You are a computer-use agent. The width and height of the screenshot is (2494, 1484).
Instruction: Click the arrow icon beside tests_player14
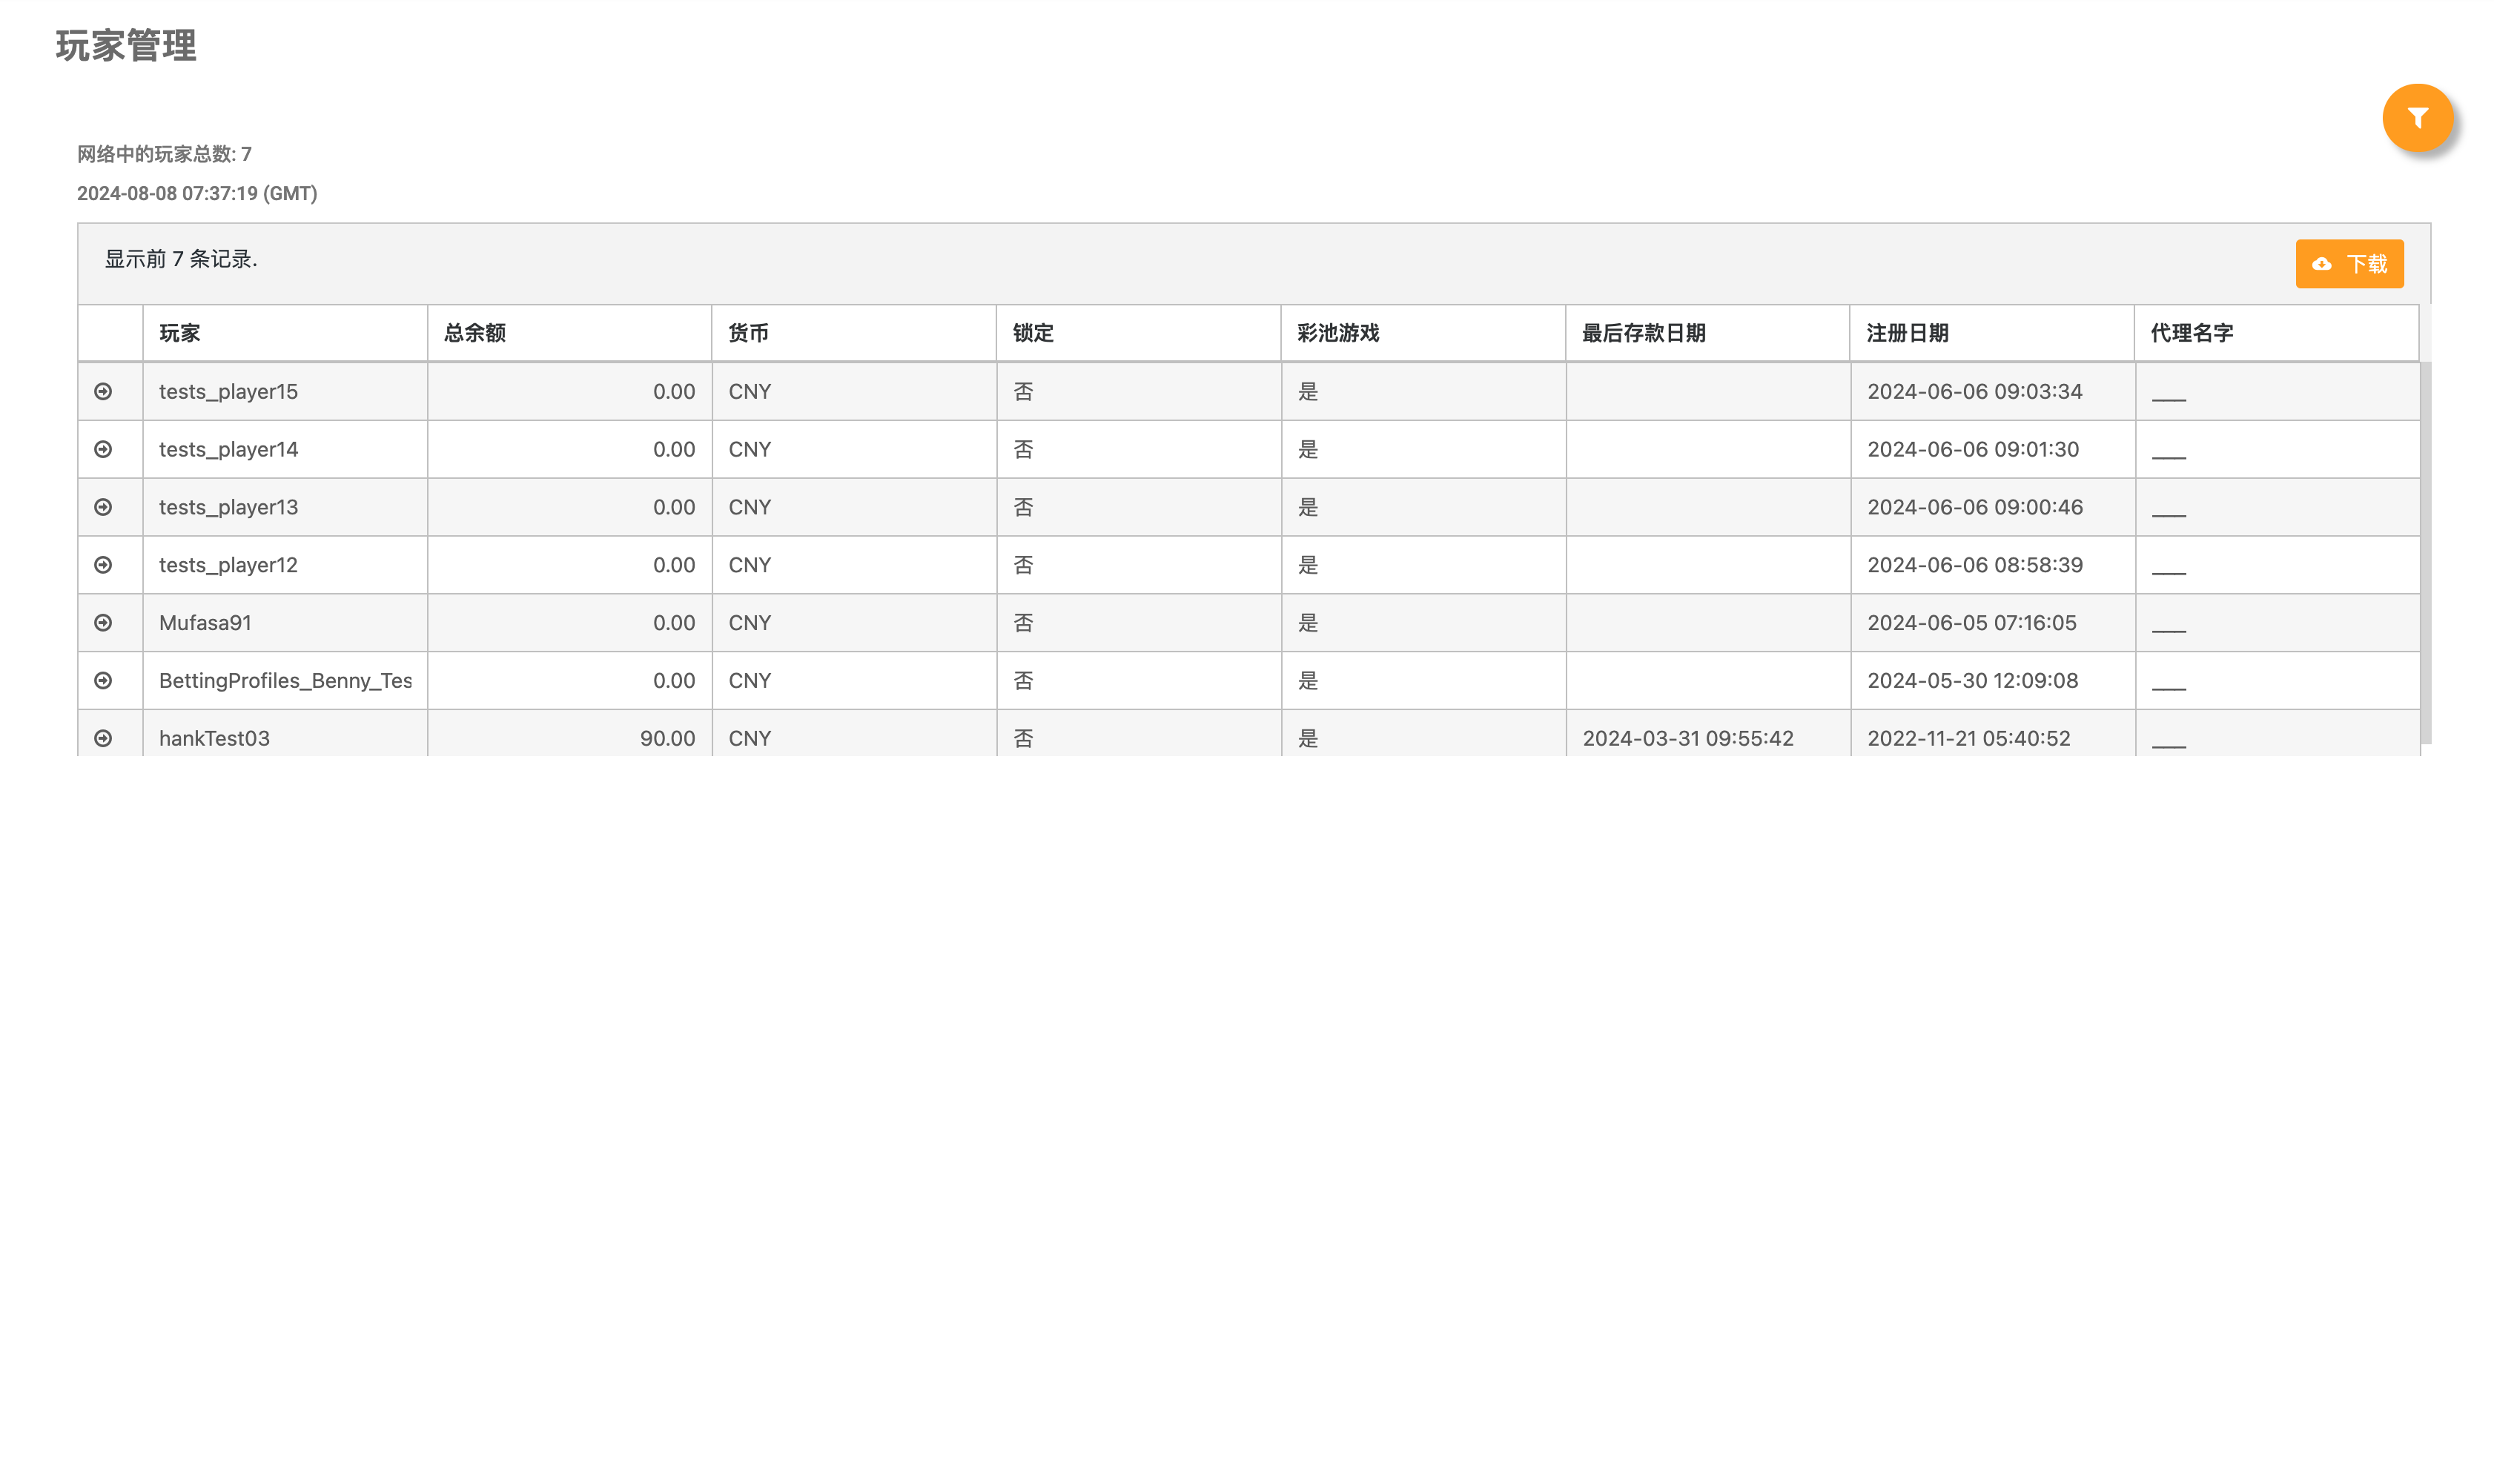coord(103,449)
